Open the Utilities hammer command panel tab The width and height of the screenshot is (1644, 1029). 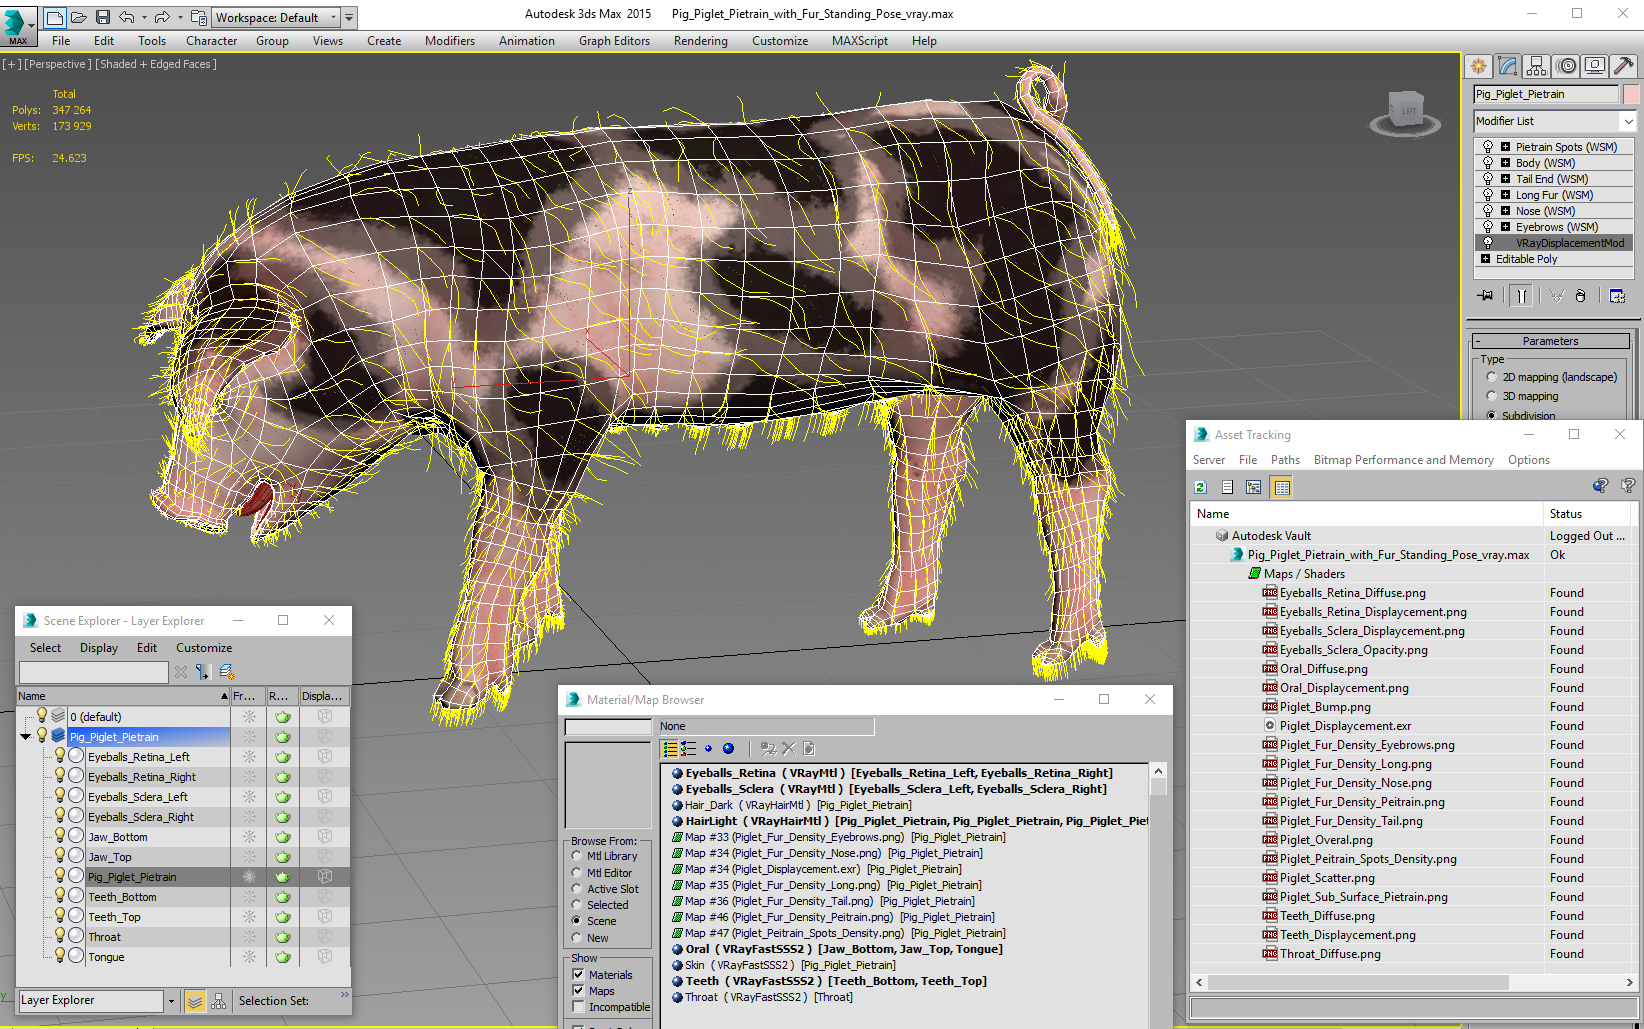(x=1624, y=66)
